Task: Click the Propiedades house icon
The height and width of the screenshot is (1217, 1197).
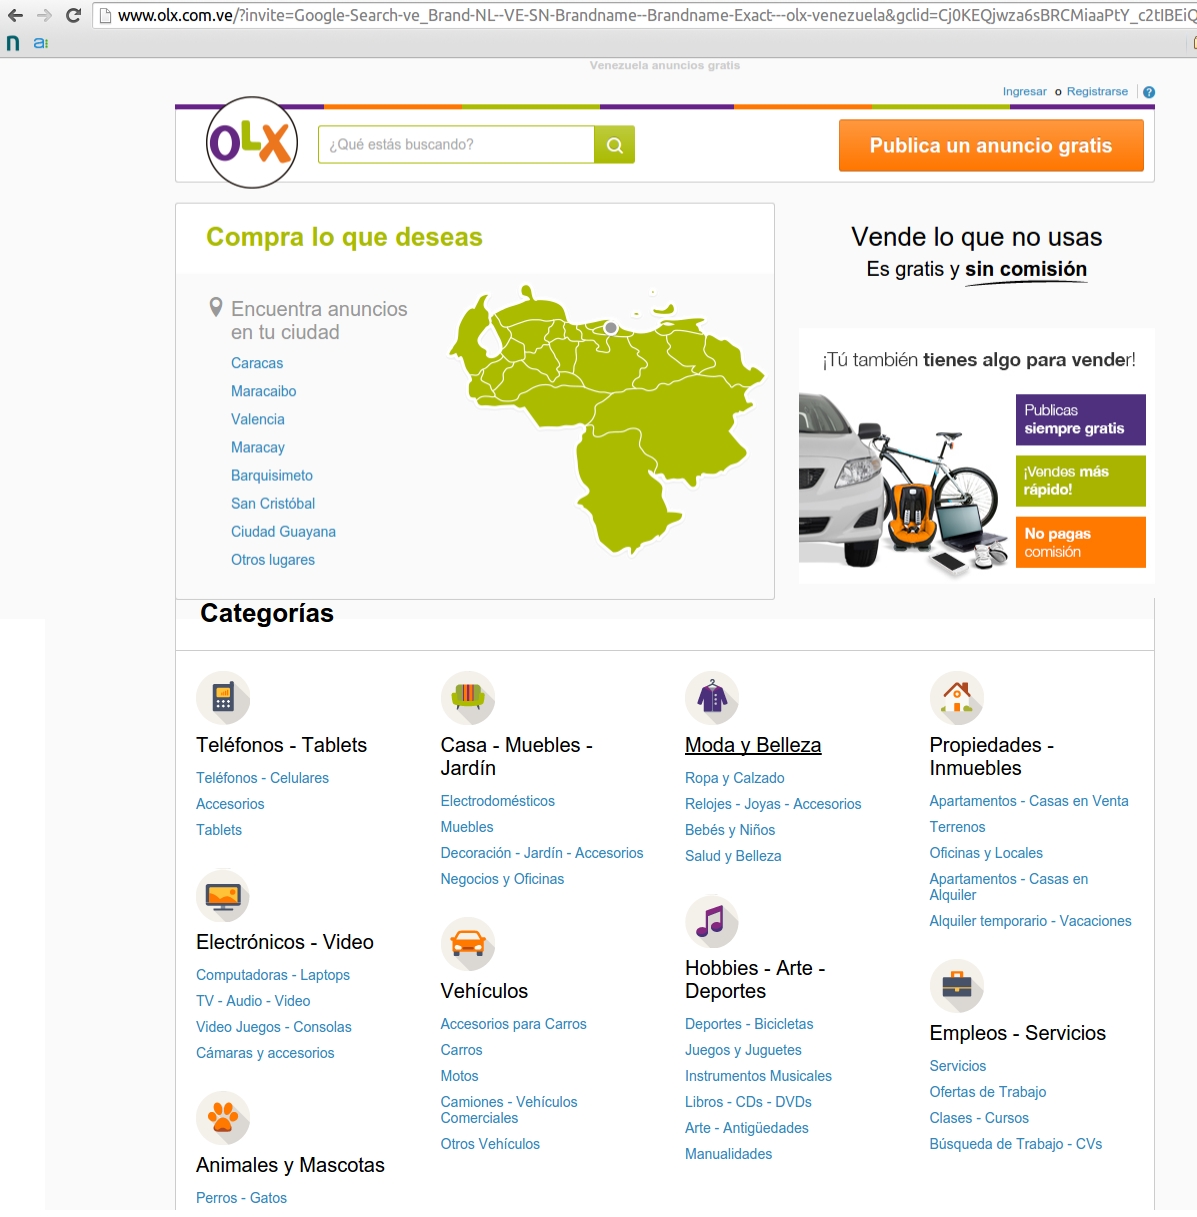Action: 957,698
